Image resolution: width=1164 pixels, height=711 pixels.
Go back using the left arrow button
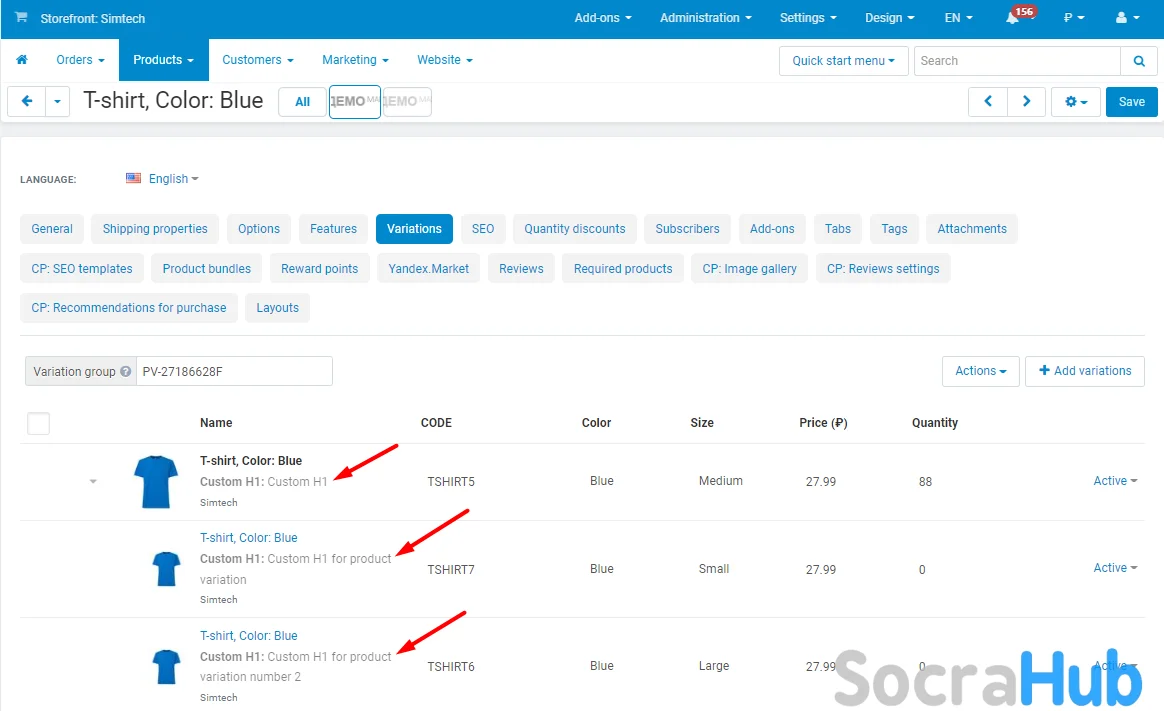click(27, 102)
